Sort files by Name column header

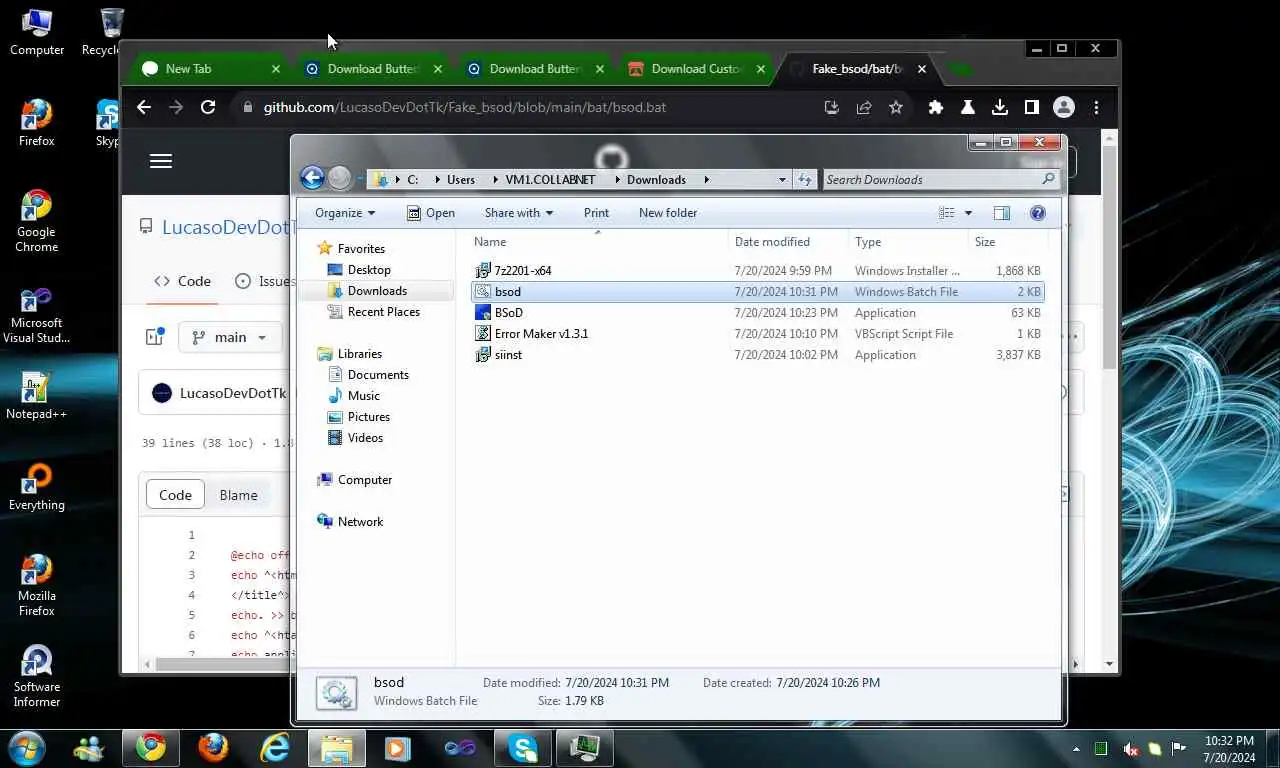(599, 242)
